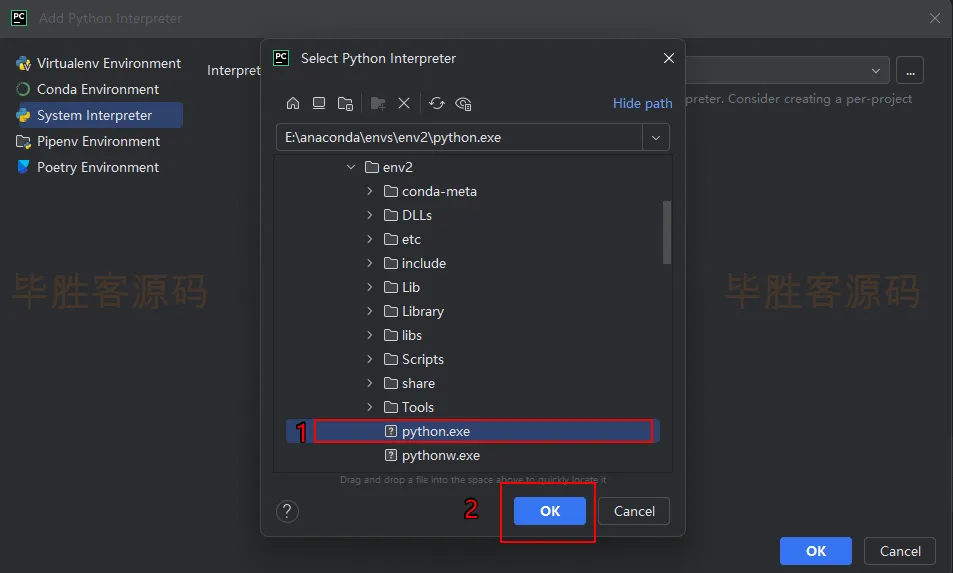Confirm with OK in Select Python Interpreter
Viewport: 953px width, 573px height.
(549, 511)
